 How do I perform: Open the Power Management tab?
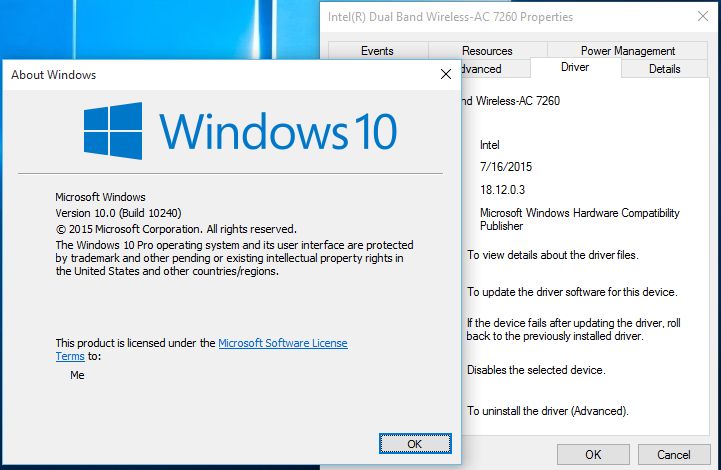[628, 51]
